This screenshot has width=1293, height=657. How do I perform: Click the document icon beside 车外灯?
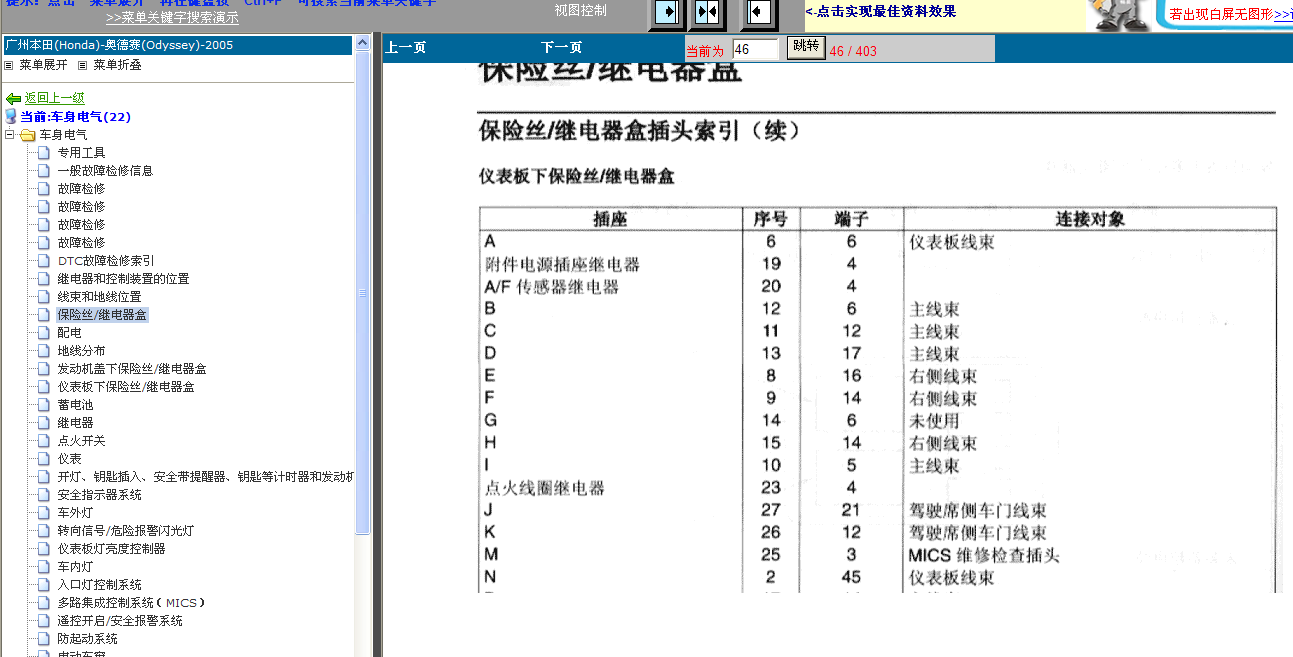point(43,513)
